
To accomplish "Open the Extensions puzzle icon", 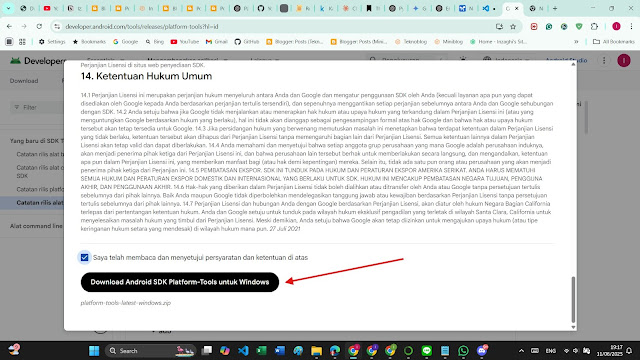I will click(x=594, y=27).
